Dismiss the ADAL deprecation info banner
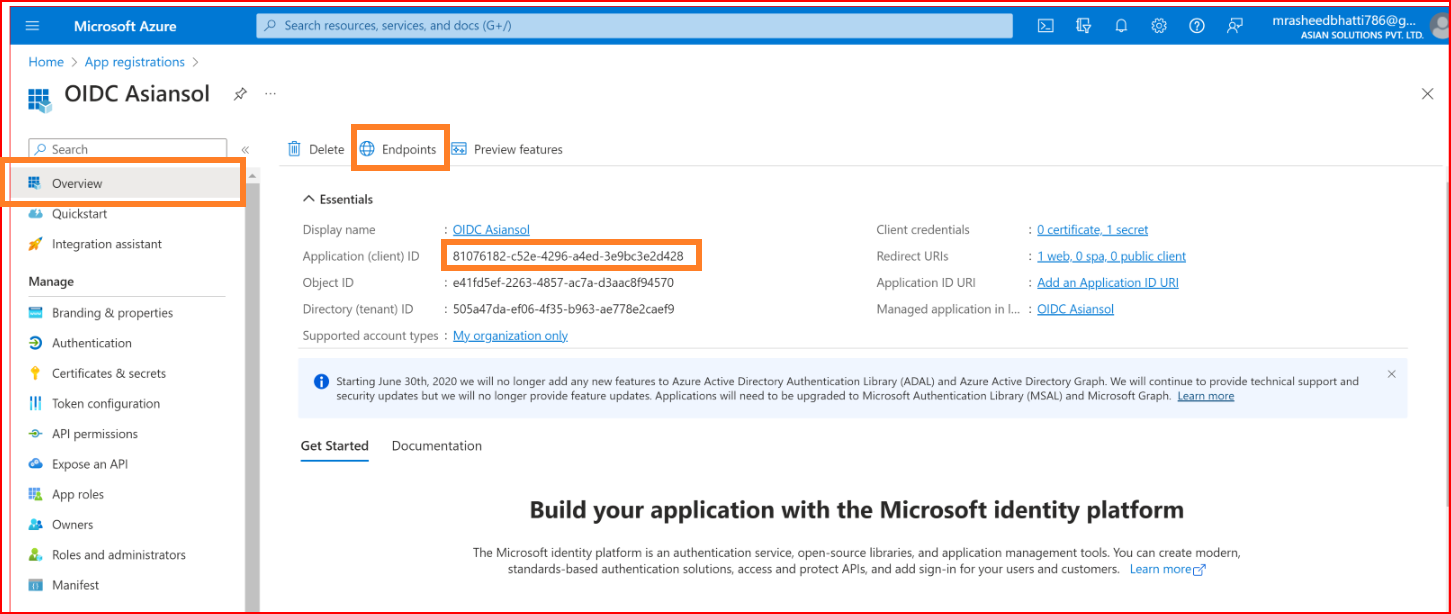This screenshot has width=1451, height=614. click(1391, 374)
